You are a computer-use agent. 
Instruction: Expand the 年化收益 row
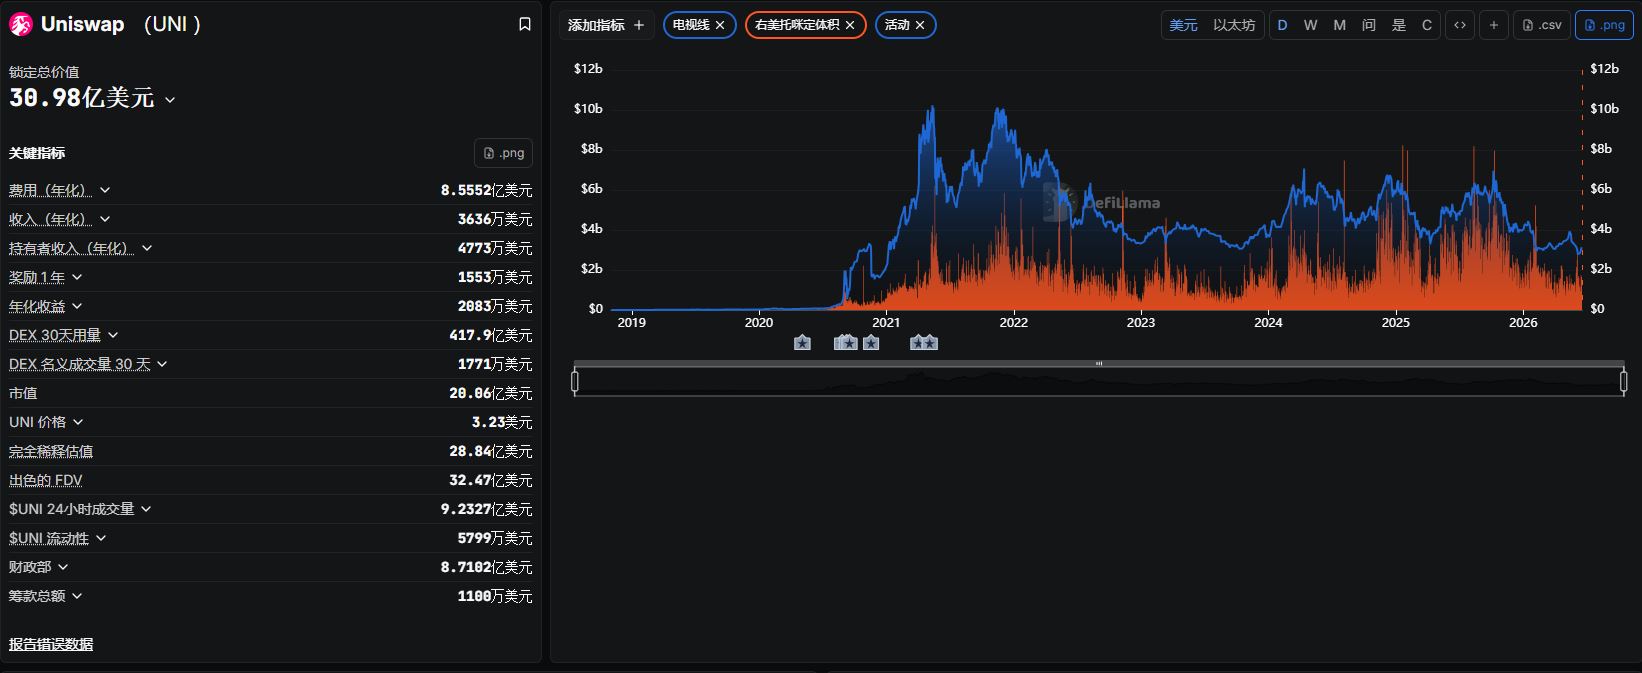coord(77,306)
